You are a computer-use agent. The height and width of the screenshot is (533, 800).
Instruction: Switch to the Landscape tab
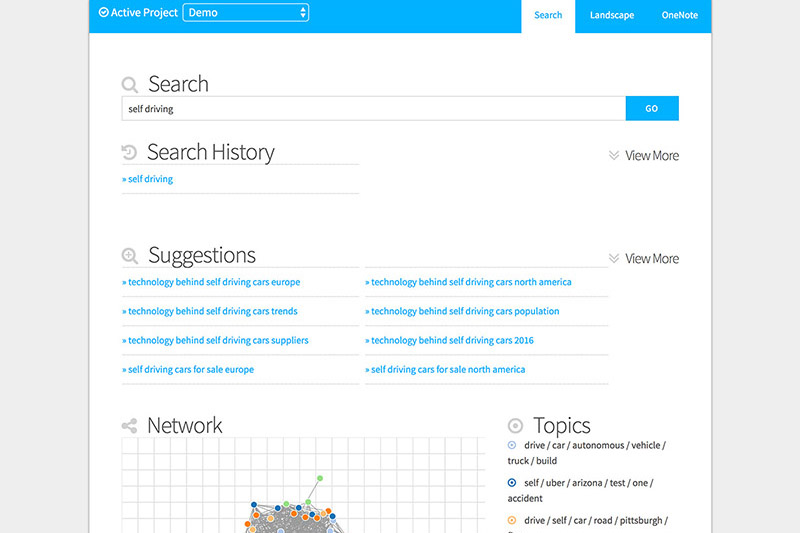(611, 16)
